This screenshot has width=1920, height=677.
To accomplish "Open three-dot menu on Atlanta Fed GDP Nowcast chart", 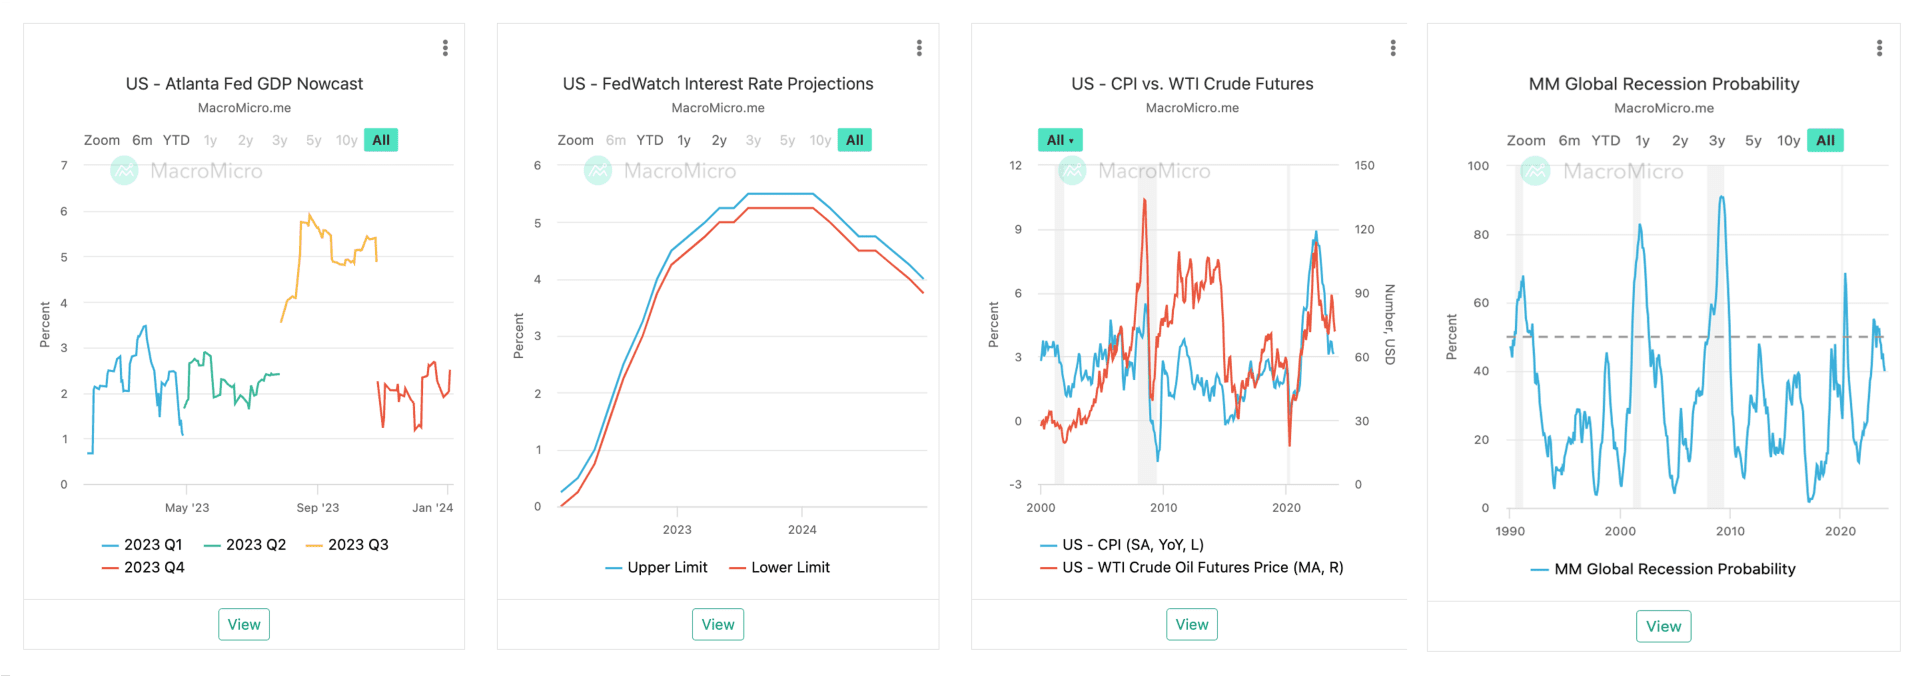I will coord(444,47).
